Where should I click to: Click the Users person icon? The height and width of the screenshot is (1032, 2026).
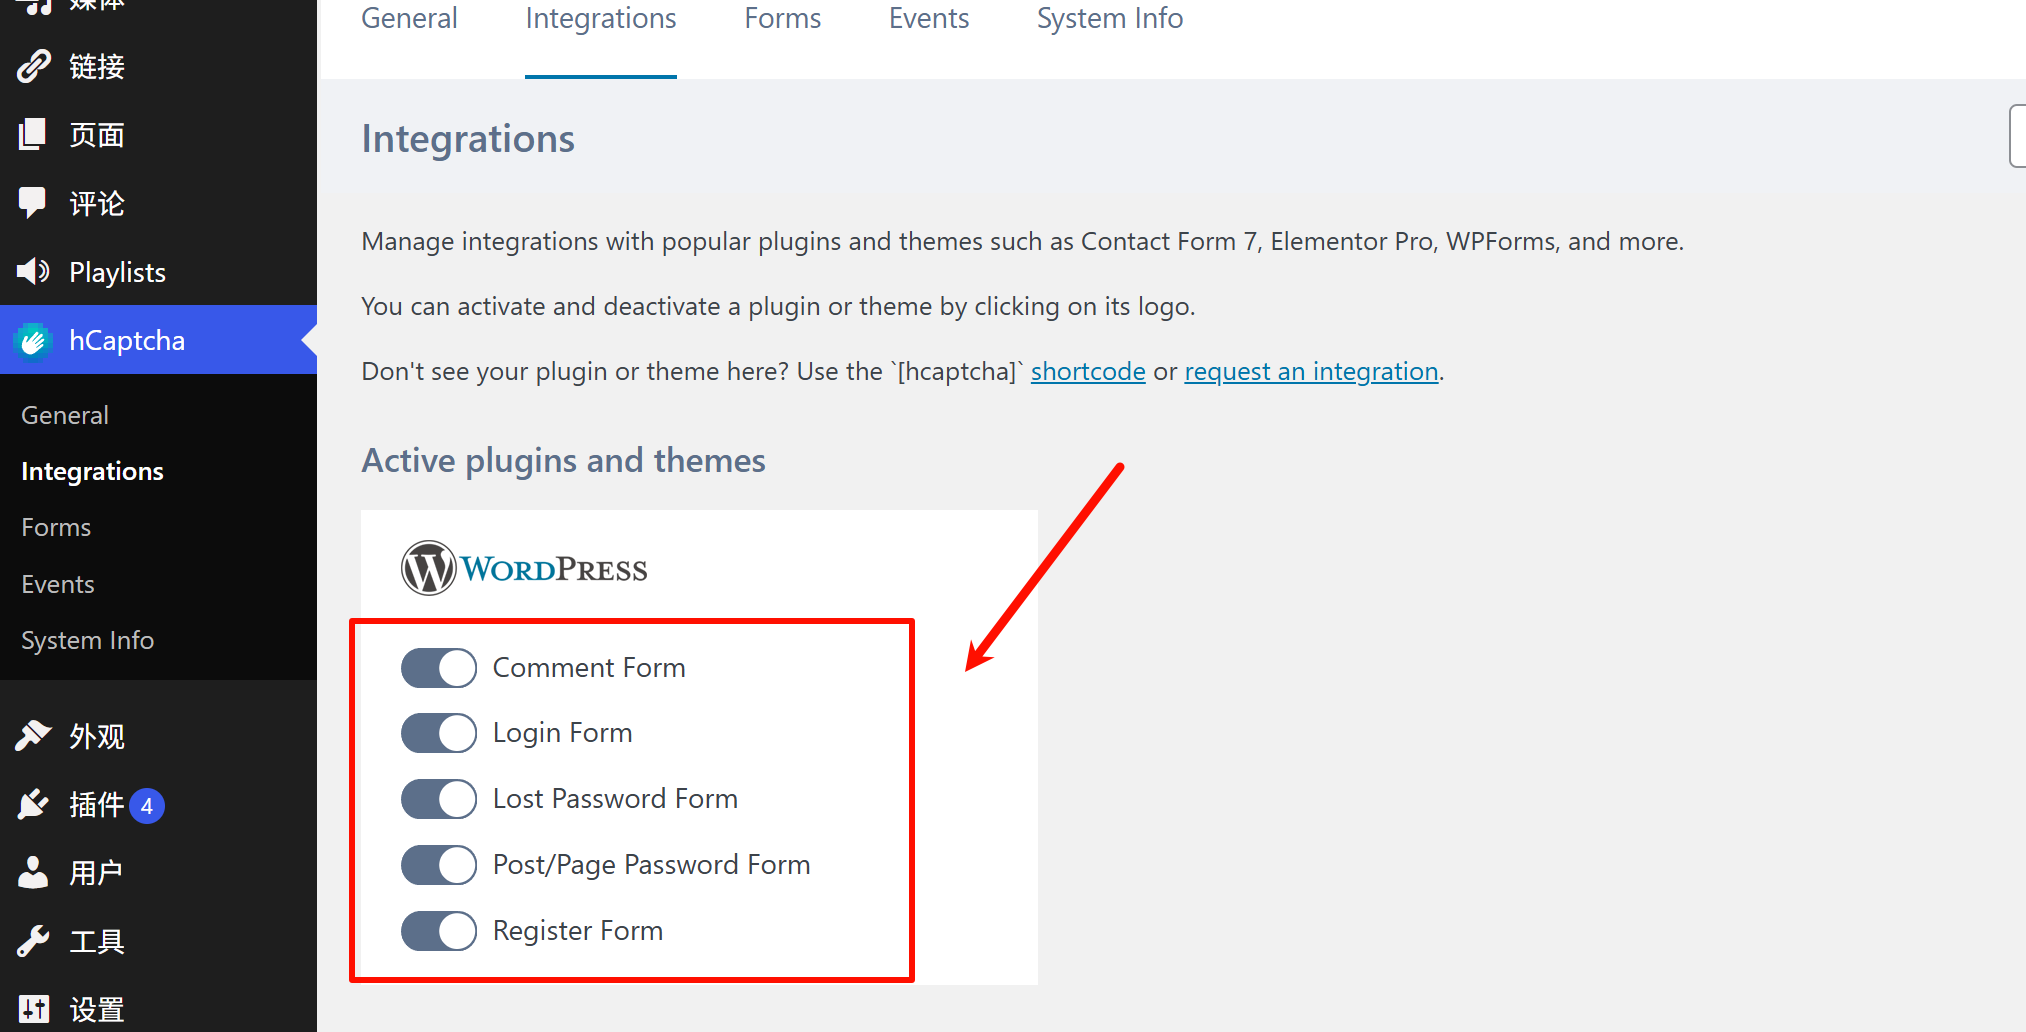pos(33,872)
